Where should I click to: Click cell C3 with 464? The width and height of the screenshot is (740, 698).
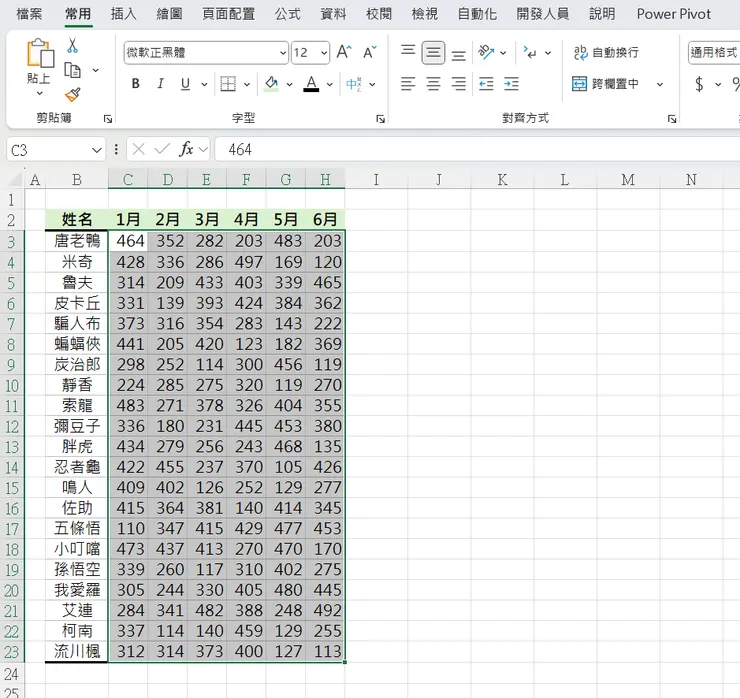(x=128, y=241)
